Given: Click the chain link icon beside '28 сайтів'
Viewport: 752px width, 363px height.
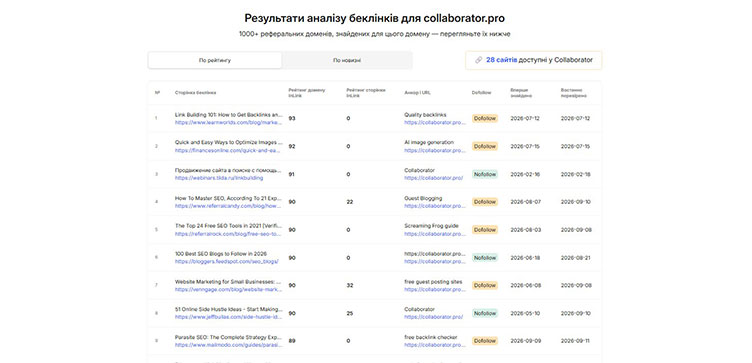Looking at the screenshot, I should tap(478, 60).
